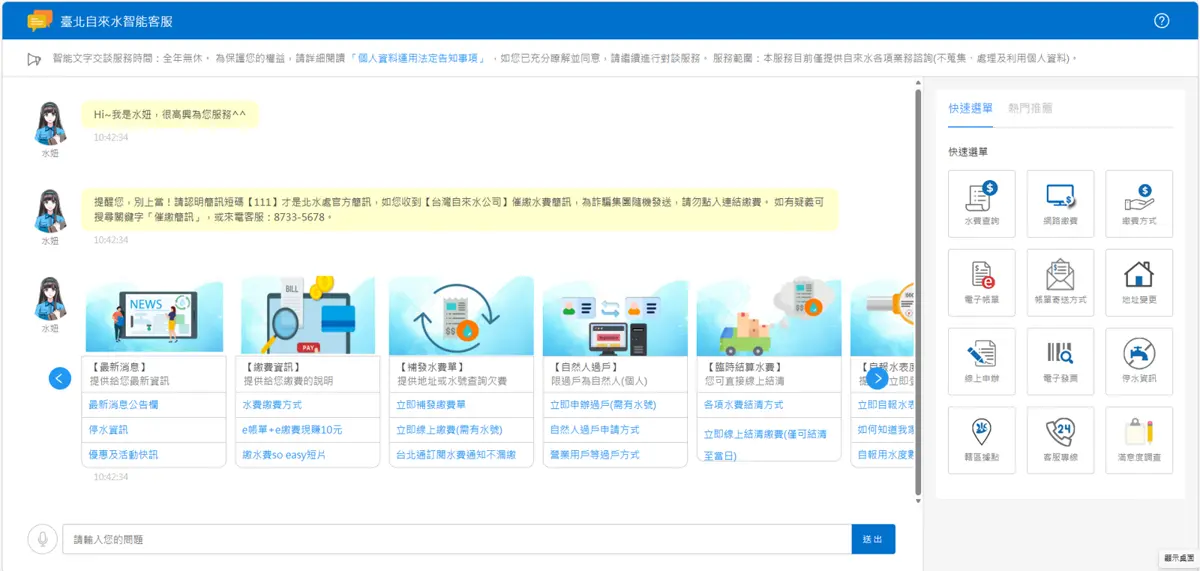Open 最新消息公告欄 link
1200x571 pixels.
tap(123, 405)
